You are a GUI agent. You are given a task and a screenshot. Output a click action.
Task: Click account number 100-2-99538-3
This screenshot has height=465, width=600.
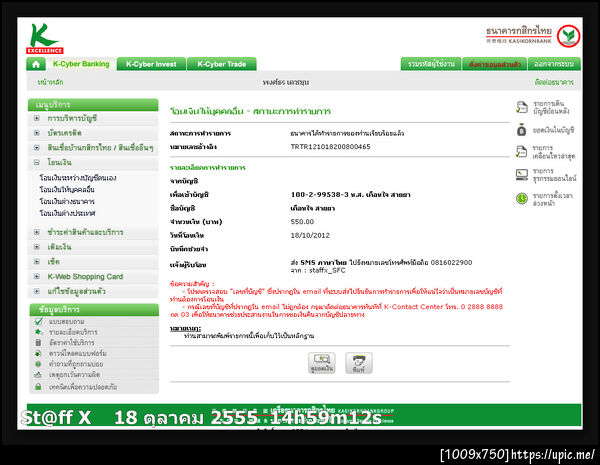(321, 194)
